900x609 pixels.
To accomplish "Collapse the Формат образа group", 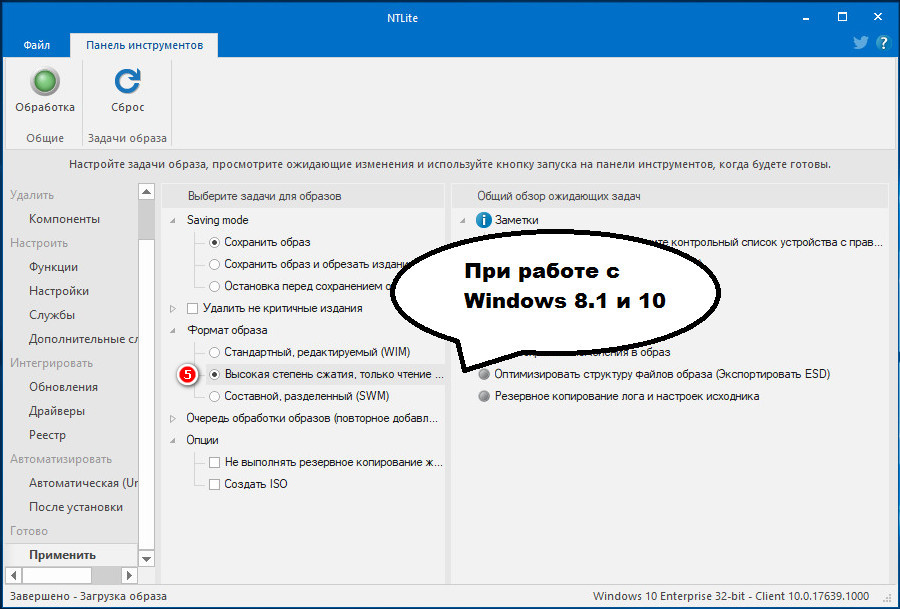I will pyautogui.click(x=173, y=331).
